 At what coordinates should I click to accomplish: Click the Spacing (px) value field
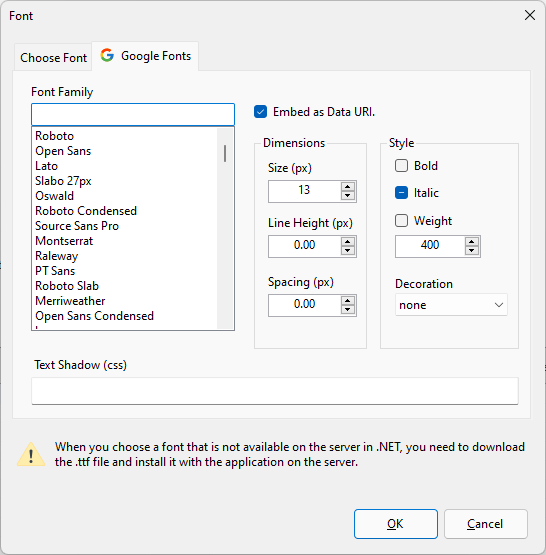(x=305, y=305)
